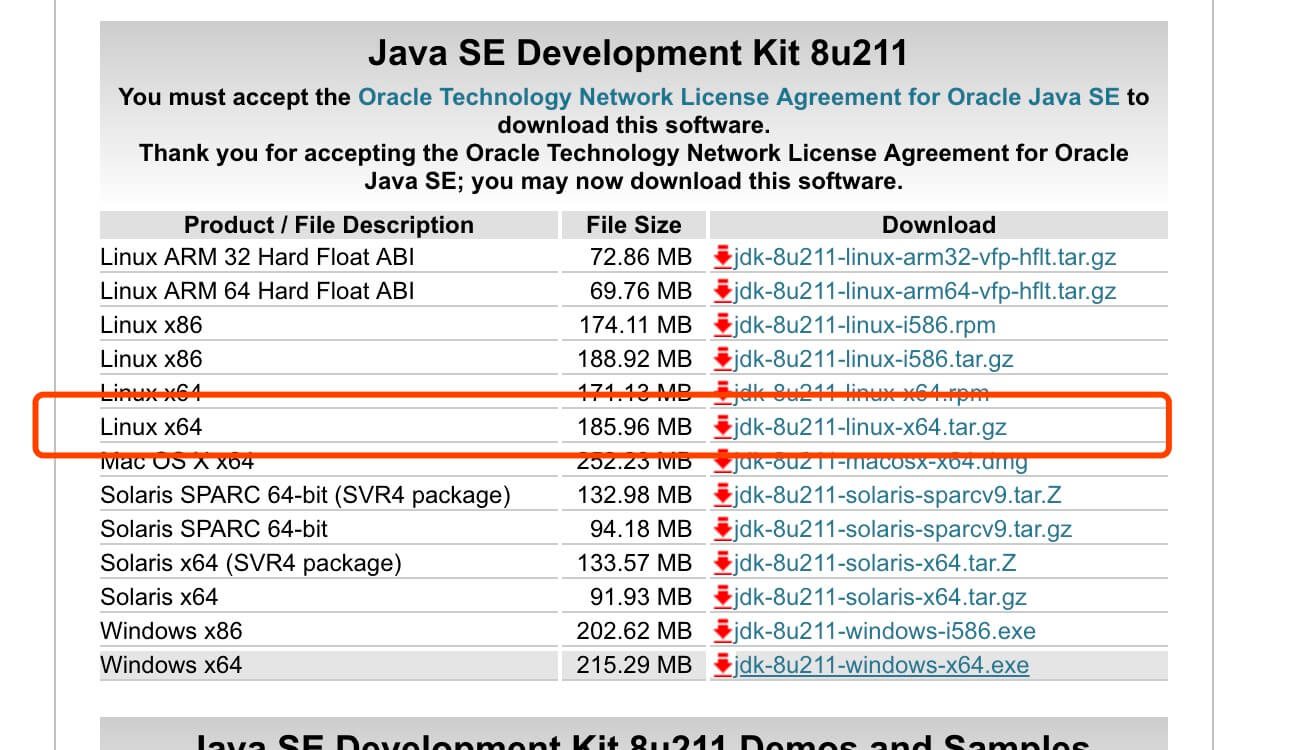
Task: Download jdk-8u211-solaris-x64.tar.Z link
Action: (x=875, y=564)
